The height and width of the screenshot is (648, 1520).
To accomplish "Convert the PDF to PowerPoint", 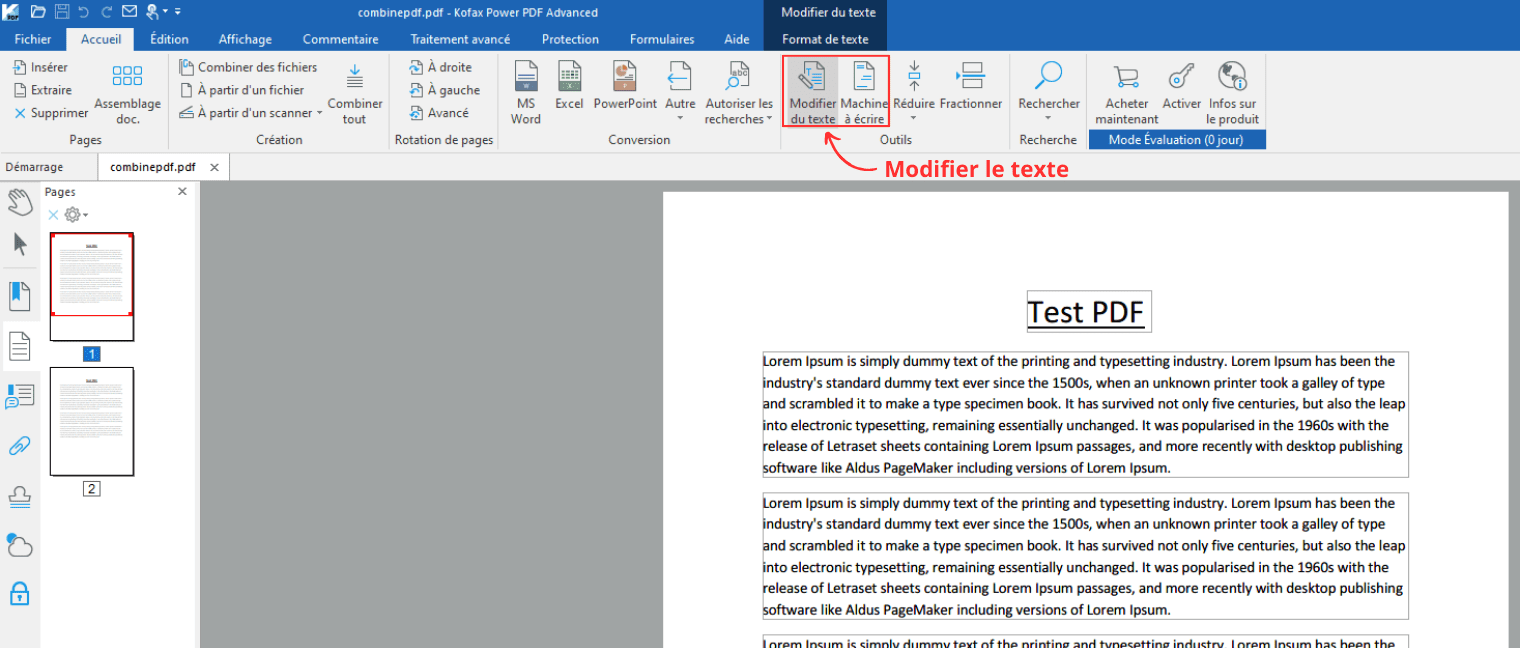I will click(625, 87).
